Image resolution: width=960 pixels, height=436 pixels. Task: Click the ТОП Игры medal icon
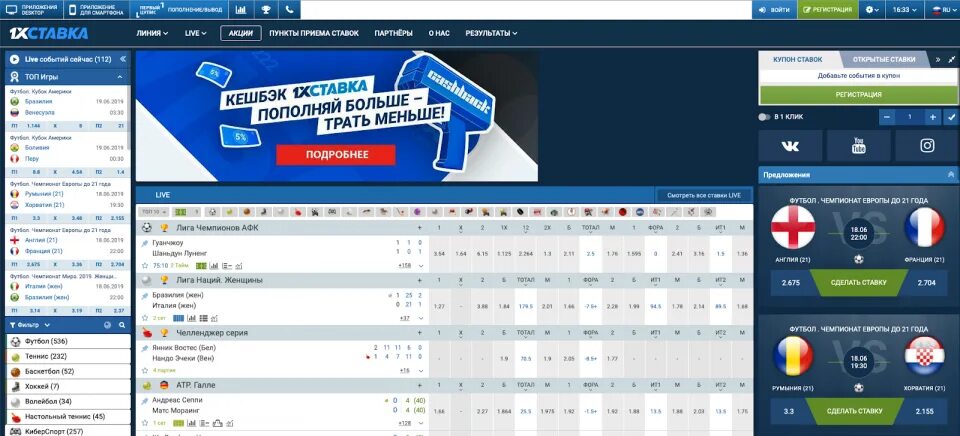(x=14, y=77)
